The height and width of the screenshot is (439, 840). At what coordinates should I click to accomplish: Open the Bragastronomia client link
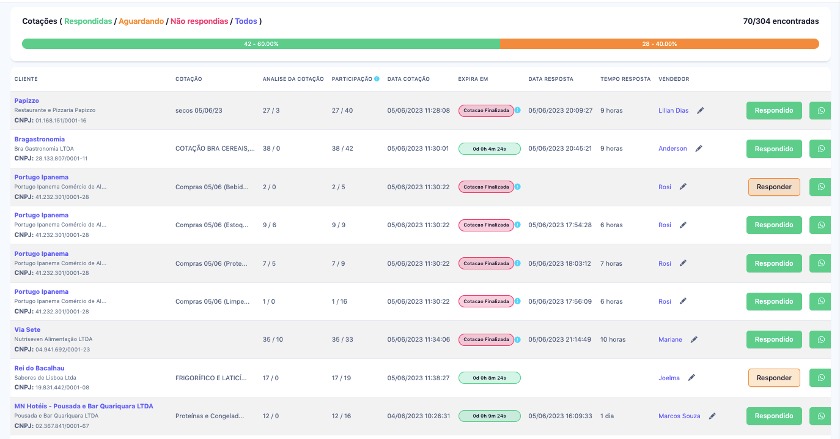click(39, 139)
